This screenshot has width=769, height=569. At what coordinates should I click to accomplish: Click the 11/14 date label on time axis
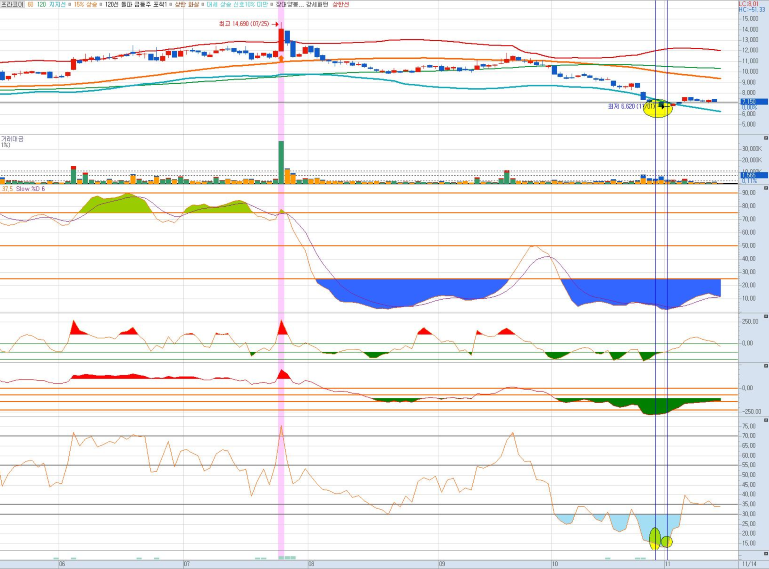pyautogui.click(x=749, y=564)
